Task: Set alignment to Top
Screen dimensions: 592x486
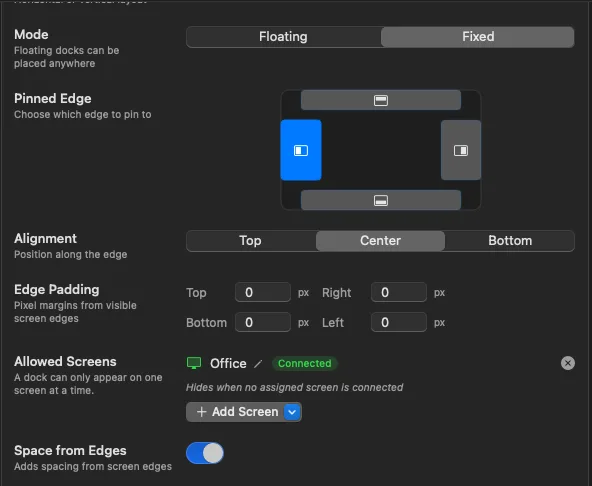Action: click(251, 241)
